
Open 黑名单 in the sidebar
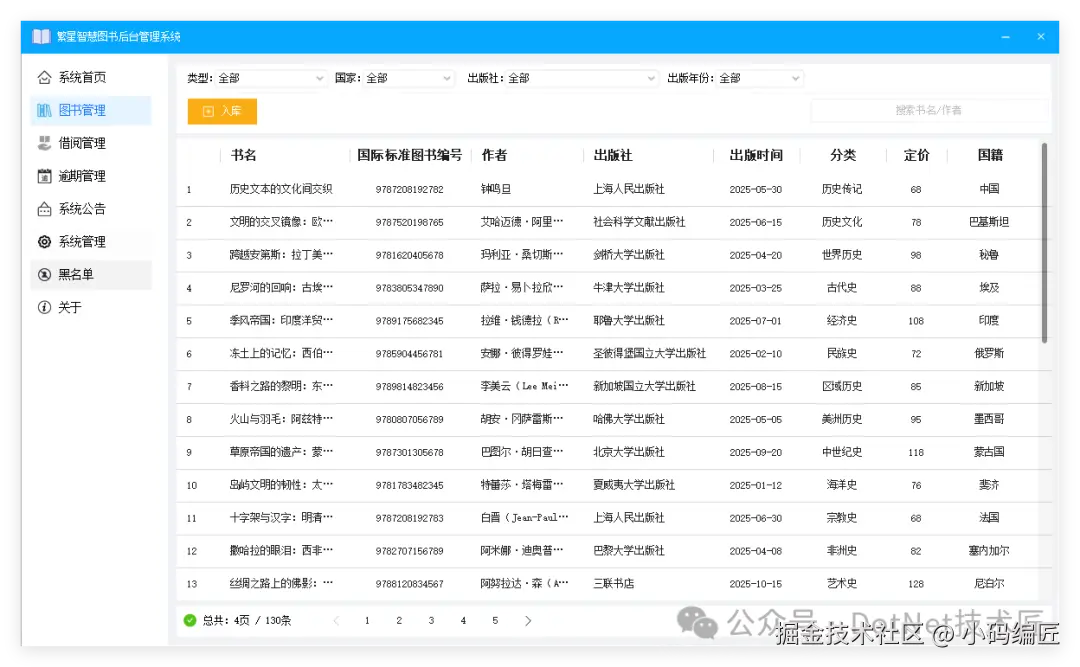pos(91,275)
